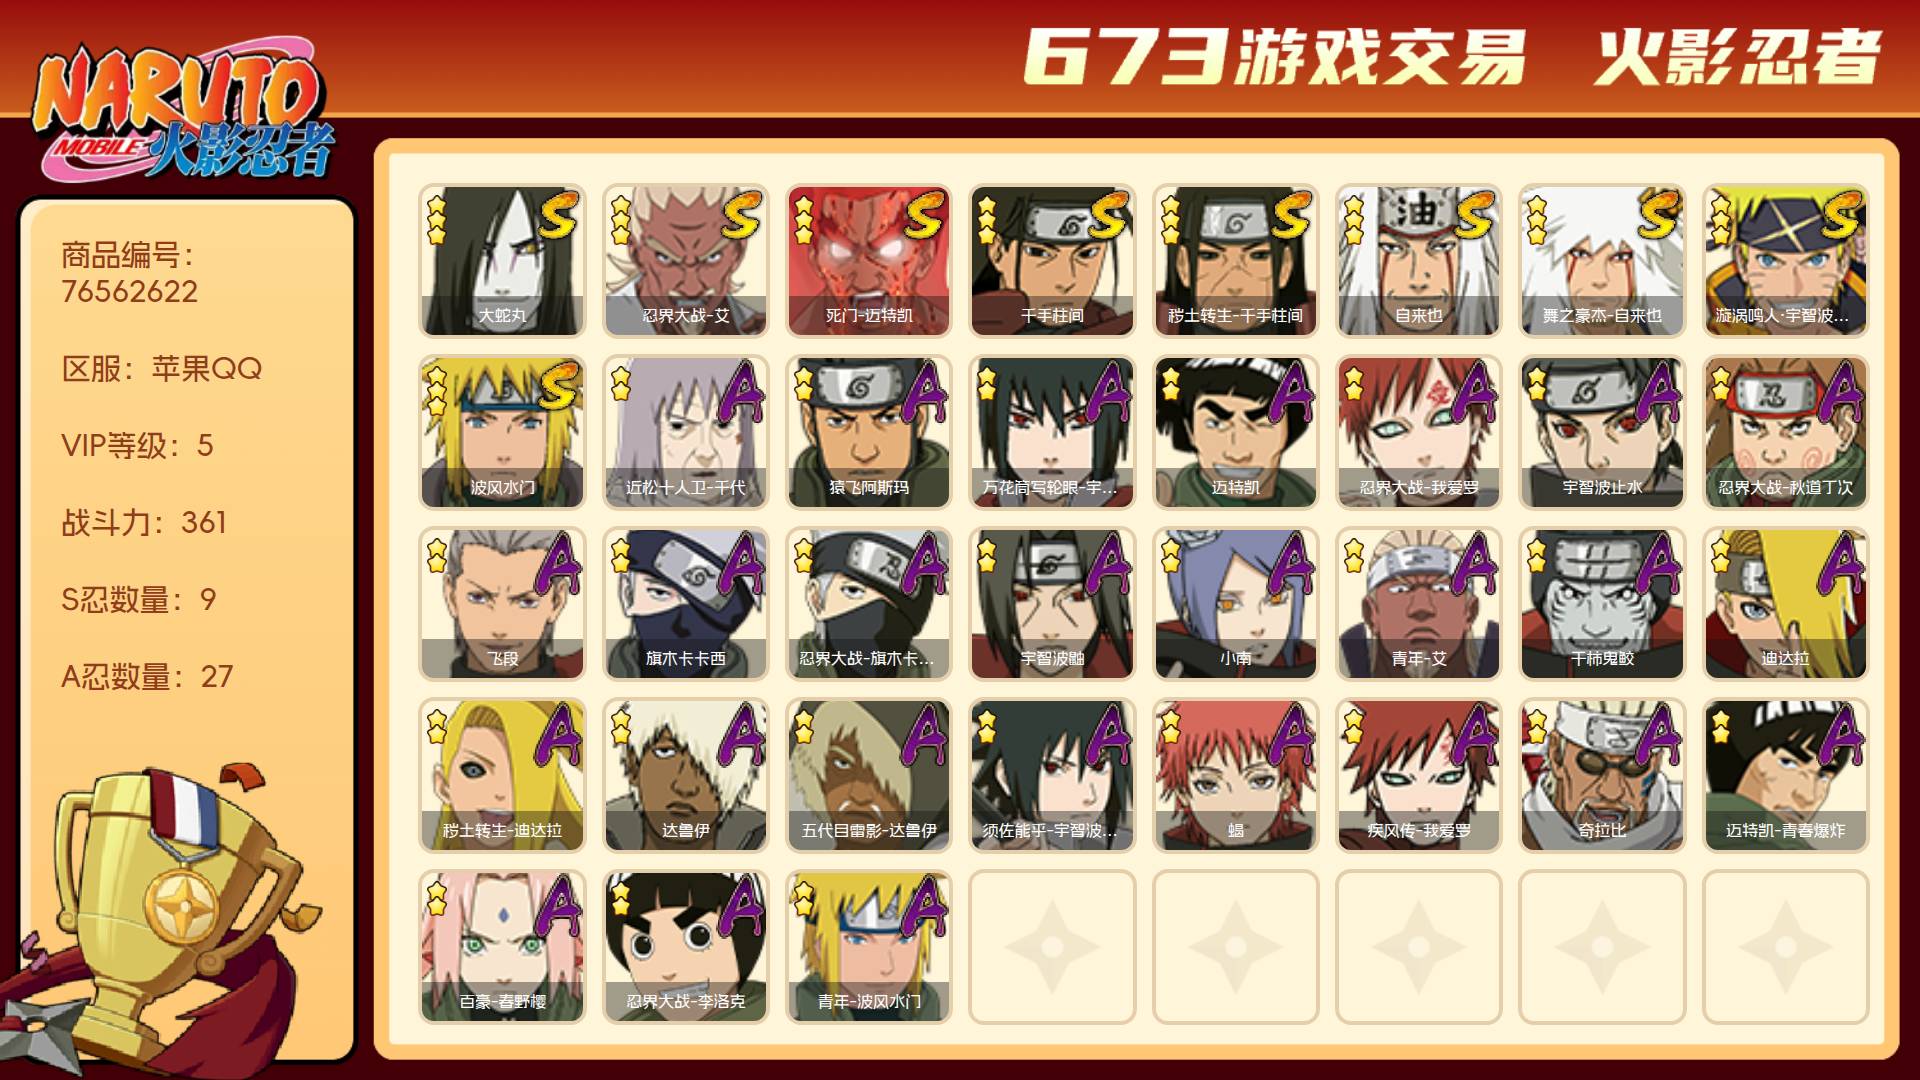The width and height of the screenshot is (1920, 1080).
Task: Open the 猿飞阿斯玛 ninja card
Action: tap(868, 432)
